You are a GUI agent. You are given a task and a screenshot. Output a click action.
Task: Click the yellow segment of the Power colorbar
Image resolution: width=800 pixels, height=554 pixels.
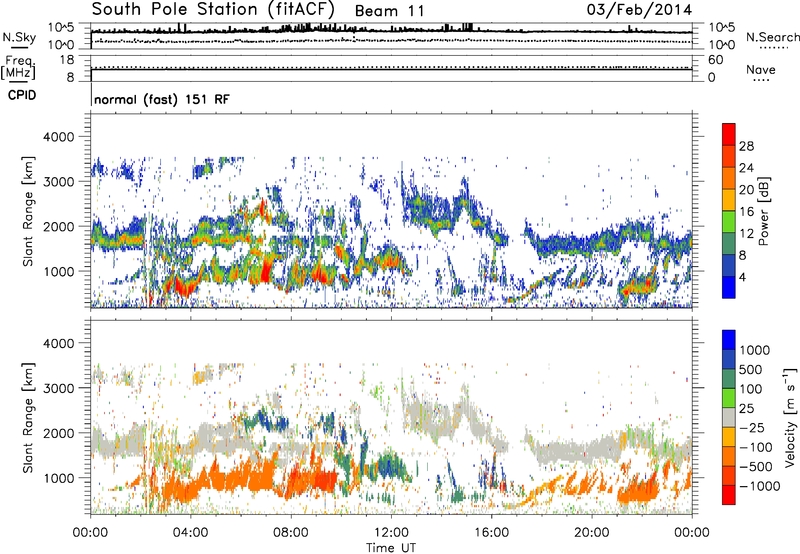[x=729, y=200]
